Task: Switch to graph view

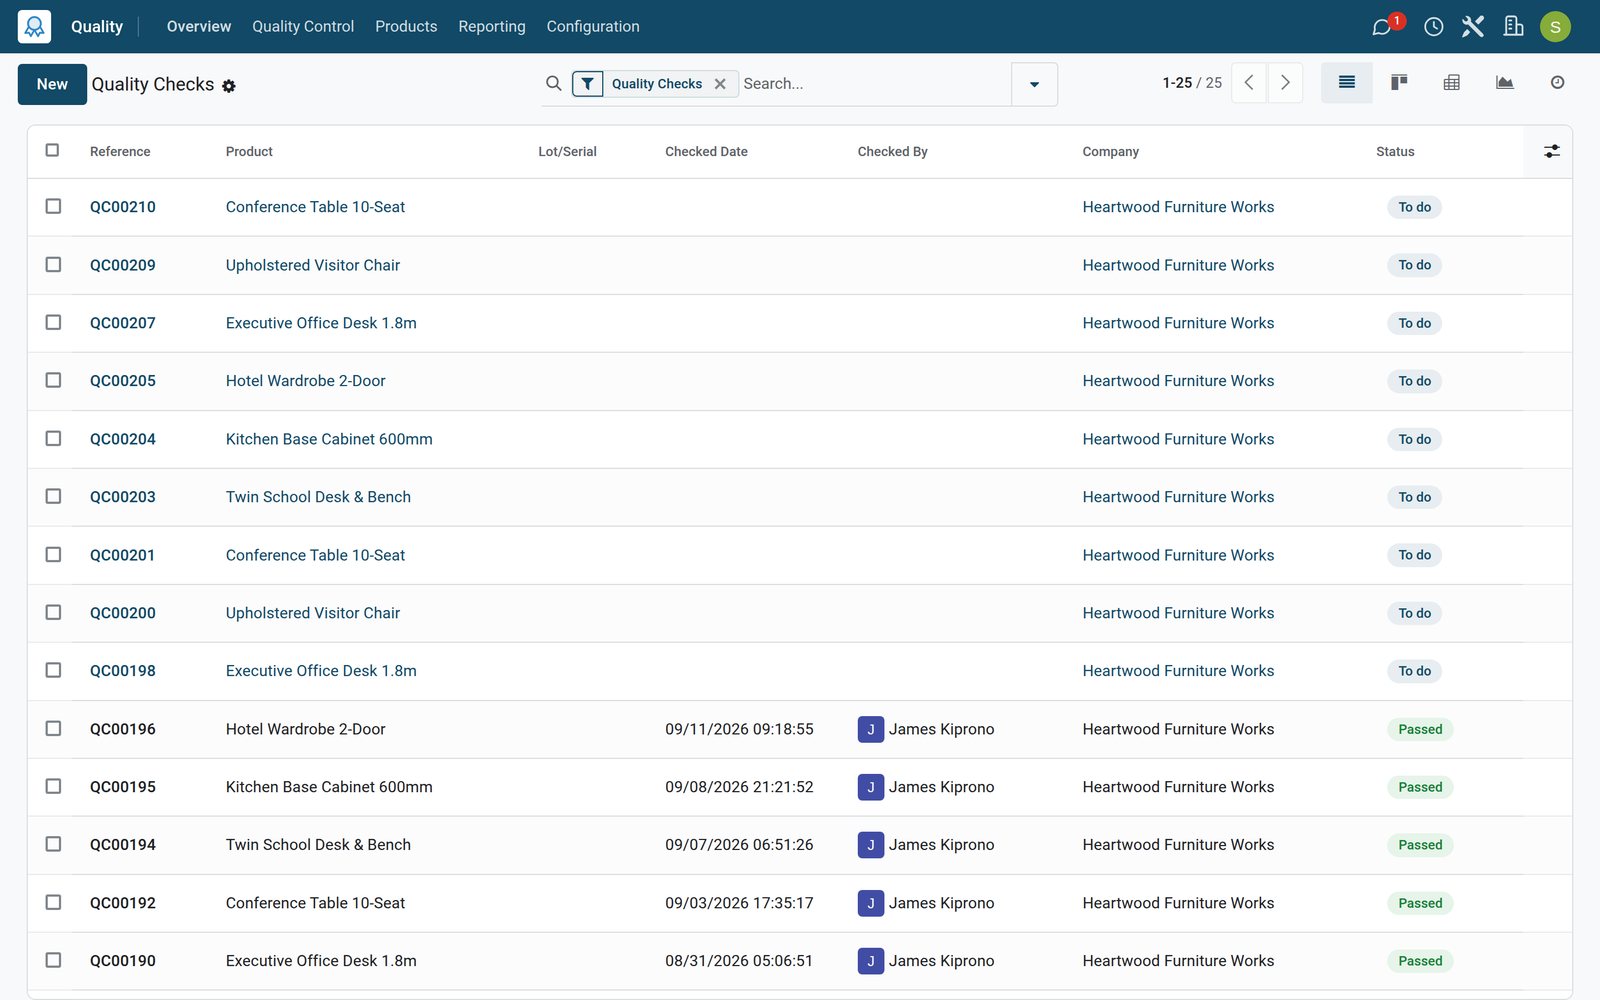Action: tap(1504, 83)
